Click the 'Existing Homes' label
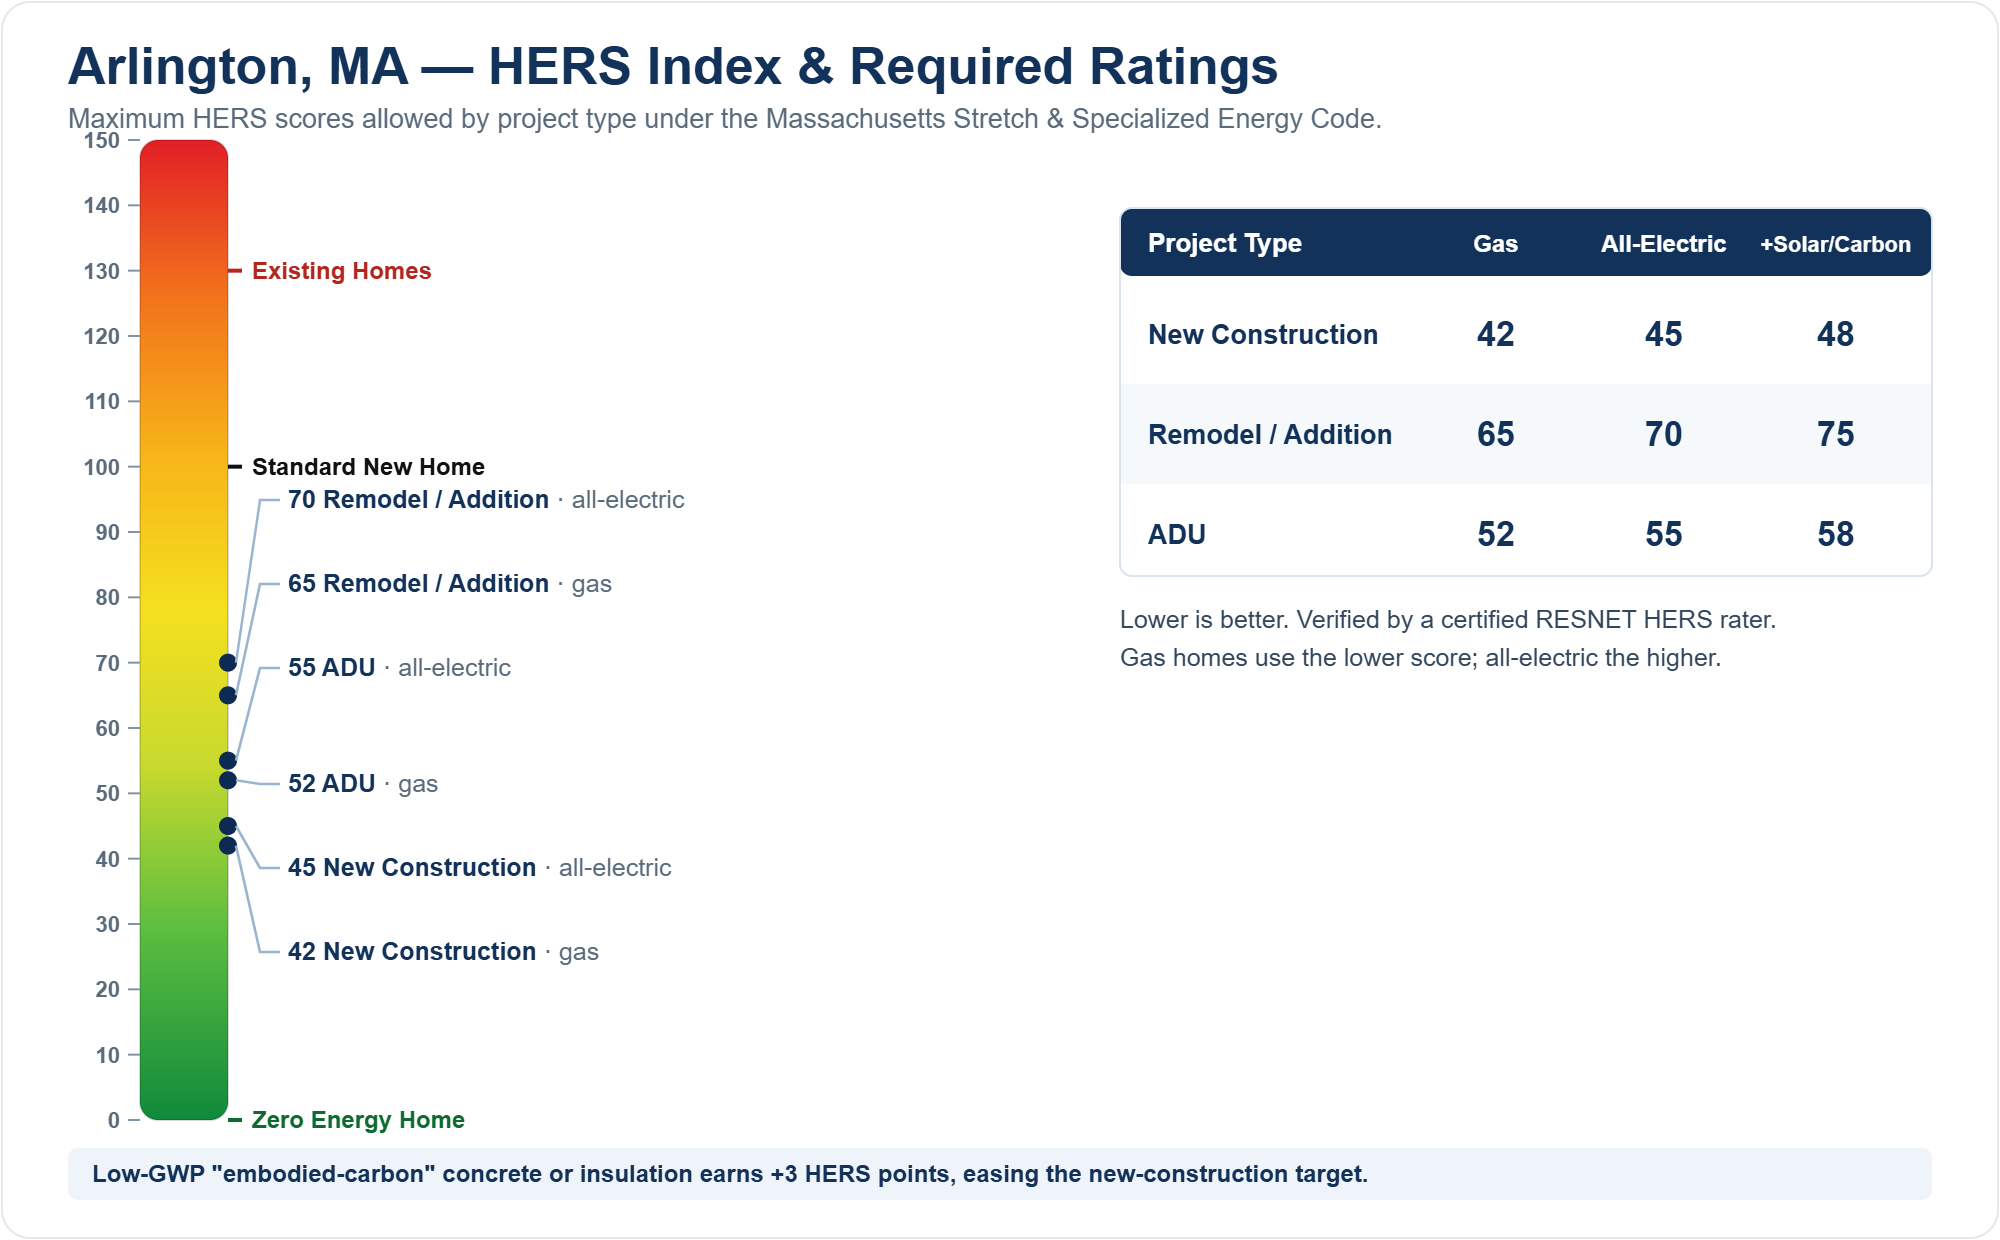2000x1240 pixels. [341, 271]
